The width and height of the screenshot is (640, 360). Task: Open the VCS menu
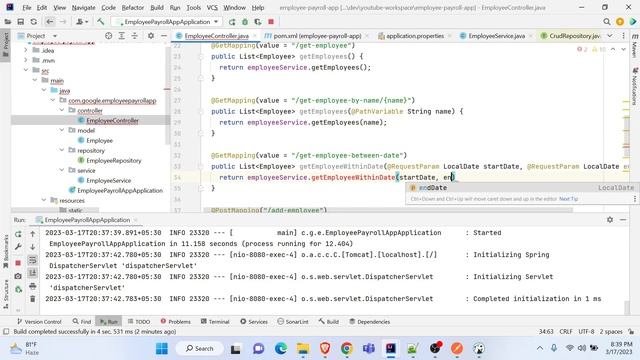coord(212,7)
